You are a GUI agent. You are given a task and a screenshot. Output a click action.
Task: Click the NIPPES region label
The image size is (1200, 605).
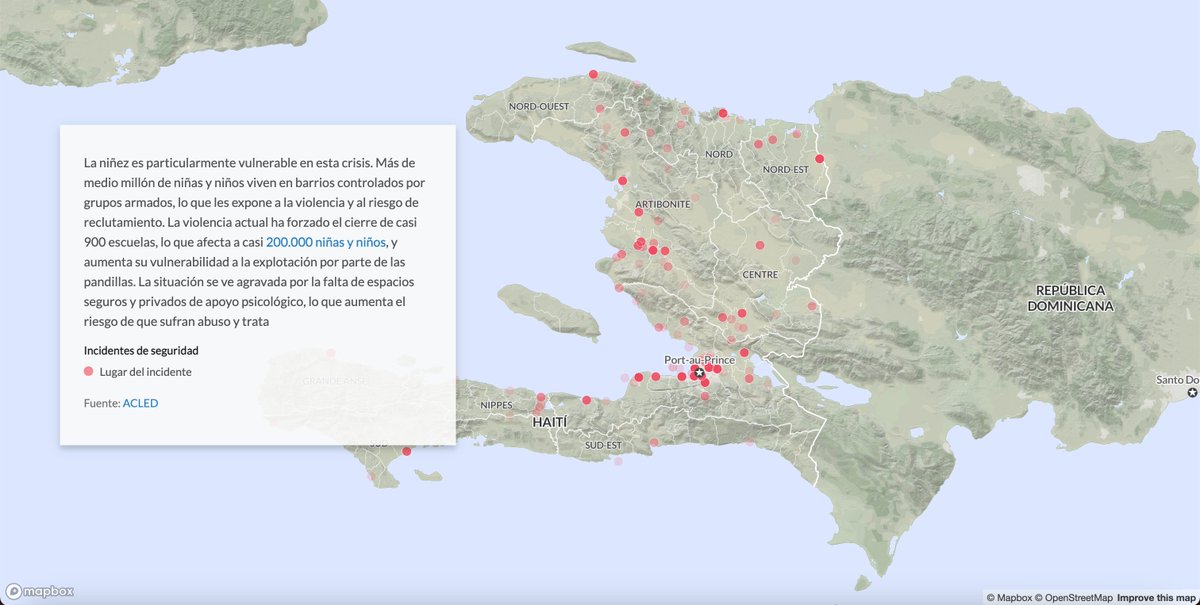pos(496,405)
